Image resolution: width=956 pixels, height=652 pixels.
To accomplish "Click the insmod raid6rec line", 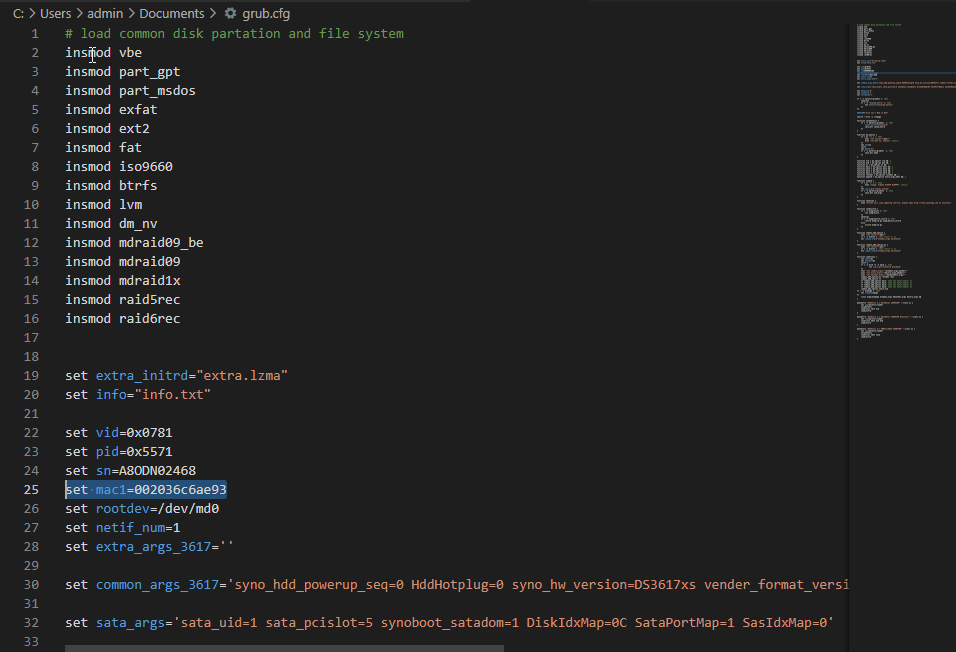I will (x=123, y=319).
